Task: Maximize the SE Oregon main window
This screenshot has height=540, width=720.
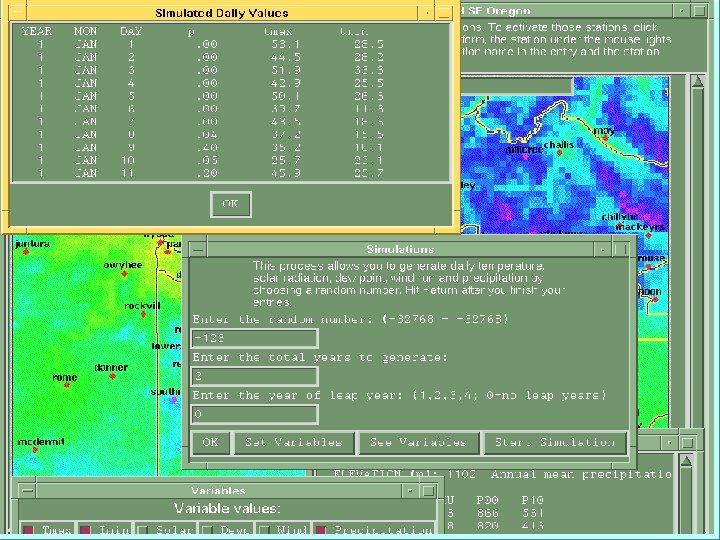Action: pyautogui.click(x=699, y=11)
